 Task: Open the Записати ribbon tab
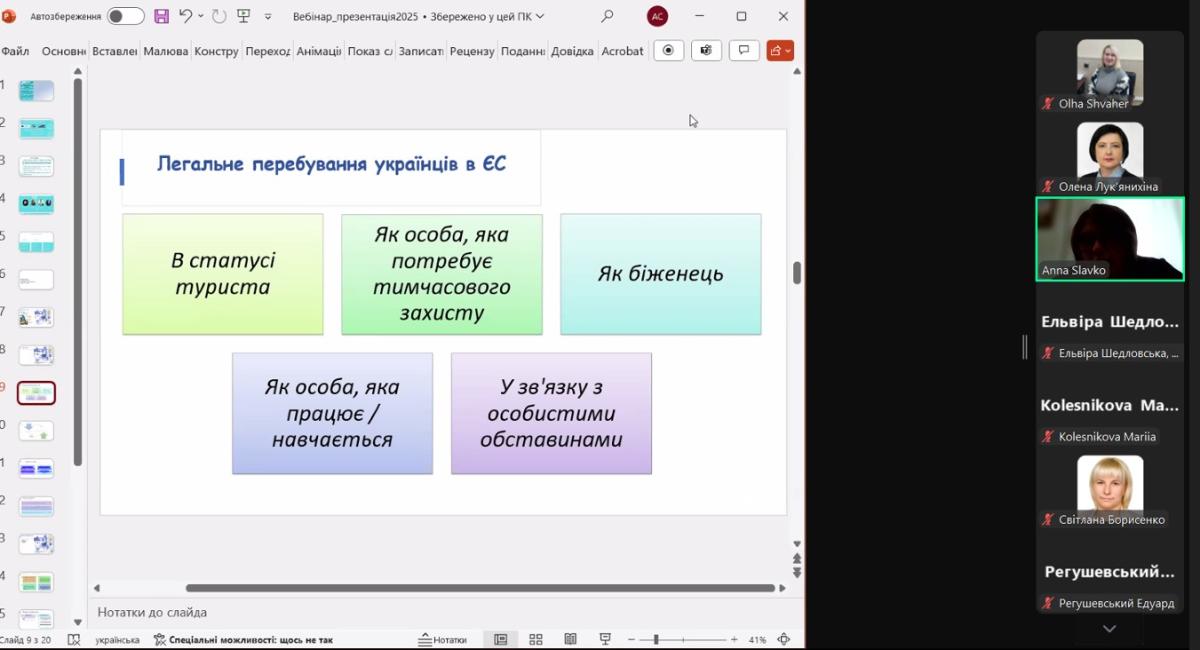(421, 51)
